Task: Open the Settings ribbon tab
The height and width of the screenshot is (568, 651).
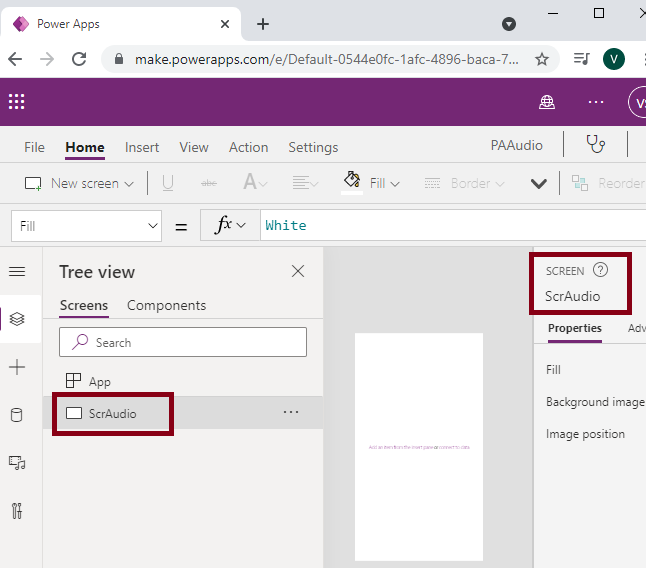Action: point(313,147)
